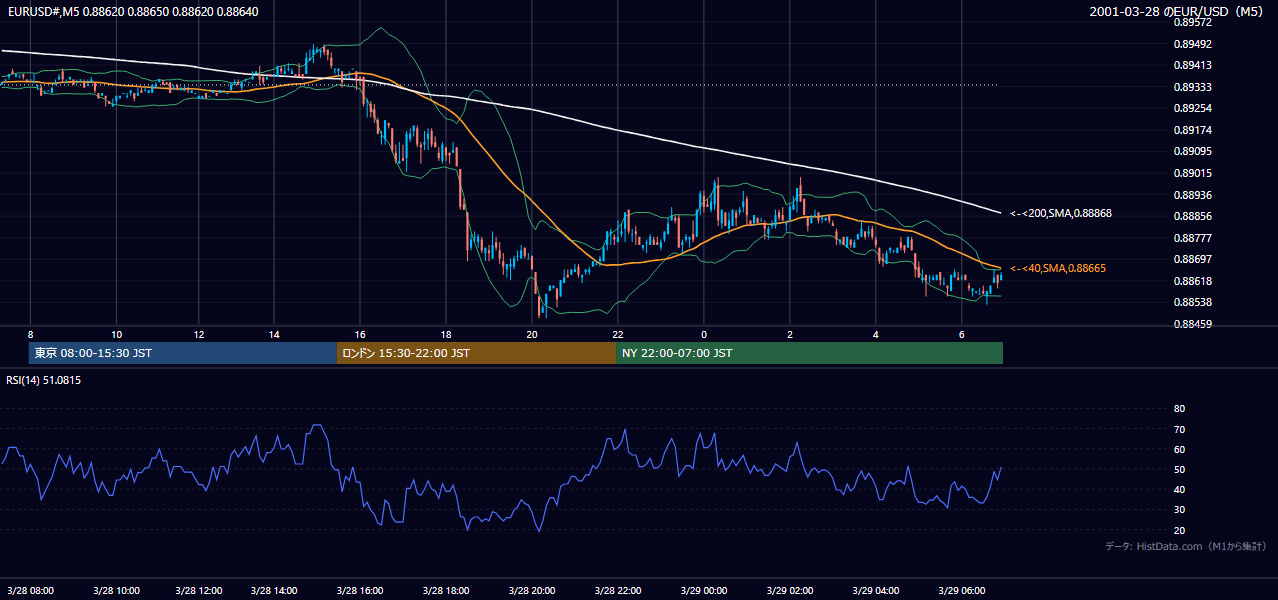1278x600 pixels.
Task: Click hour label 12 under price chart
Action: point(199,334)
